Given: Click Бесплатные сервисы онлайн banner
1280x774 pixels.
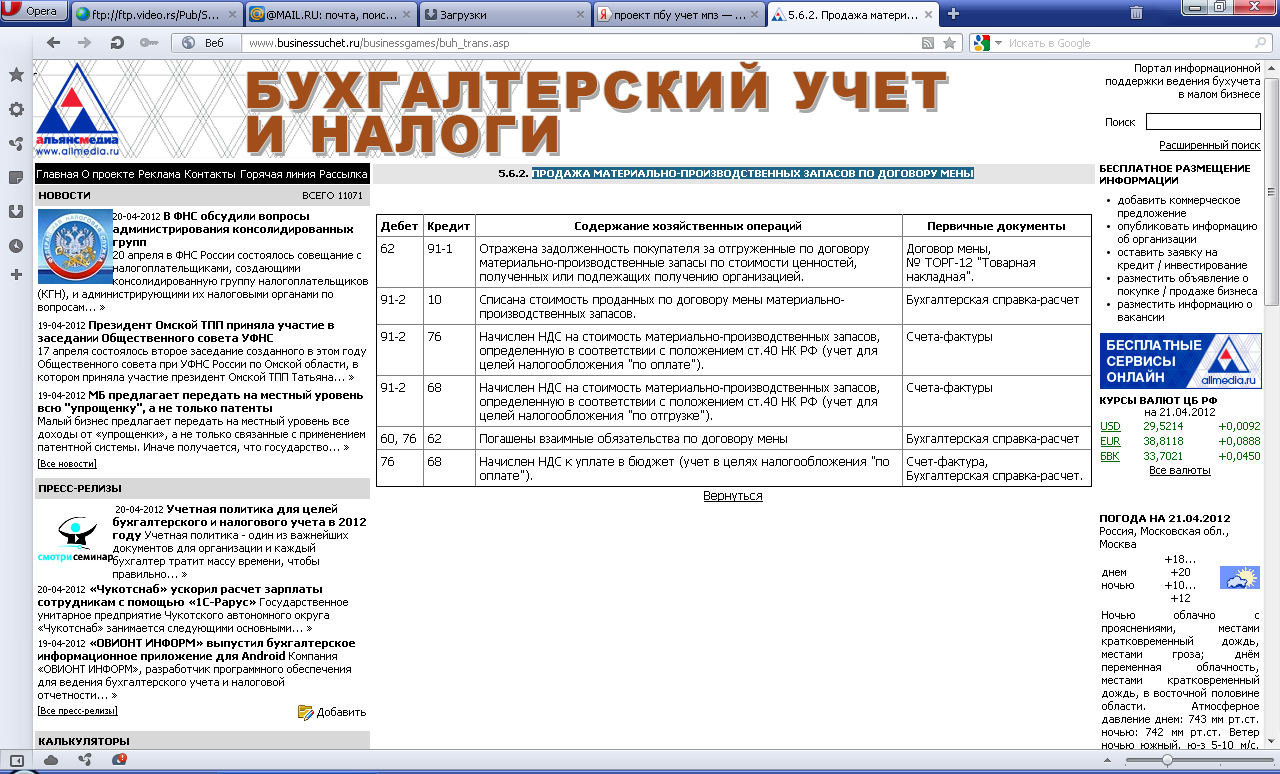Looking at the screenshot, I should tap(1180, 360).
